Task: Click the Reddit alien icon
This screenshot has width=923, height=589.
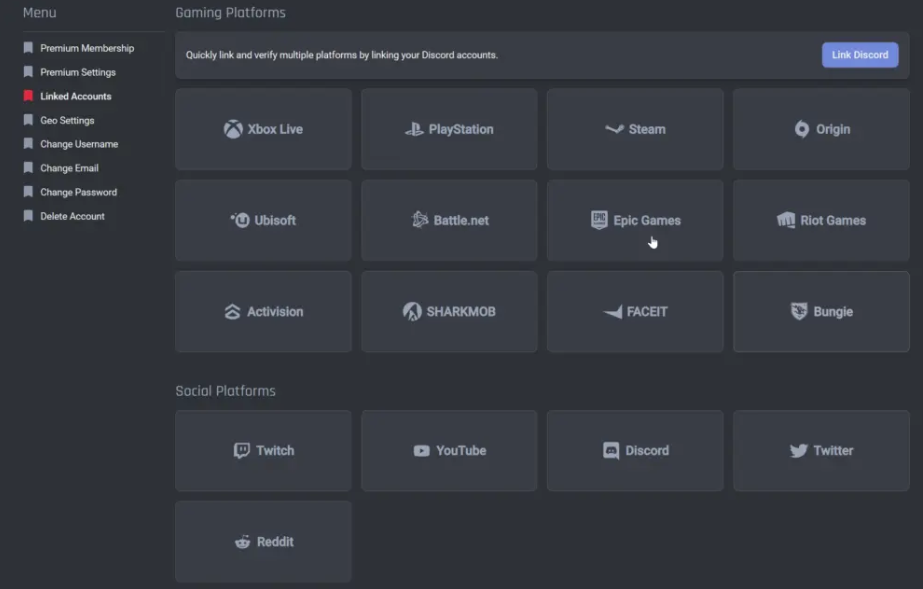Action: pos(243,542)
